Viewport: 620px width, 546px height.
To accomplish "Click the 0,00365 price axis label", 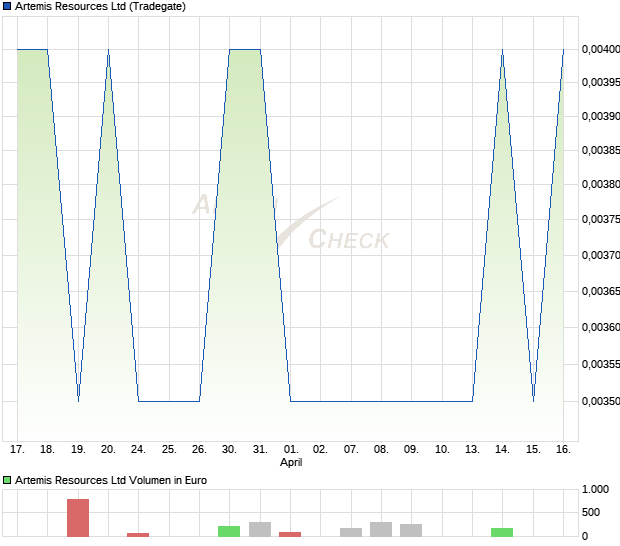I will (601, 291).
